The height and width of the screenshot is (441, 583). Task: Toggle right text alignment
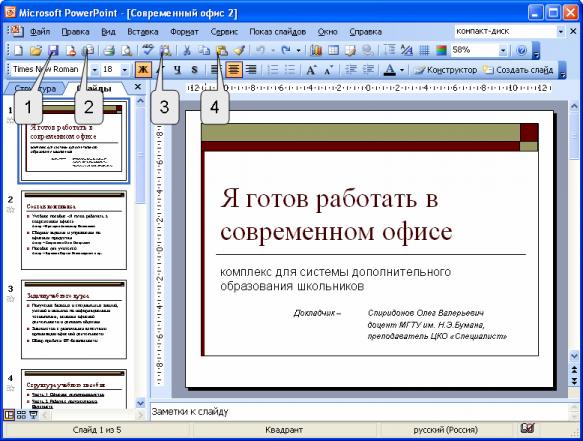pos(251,70)
